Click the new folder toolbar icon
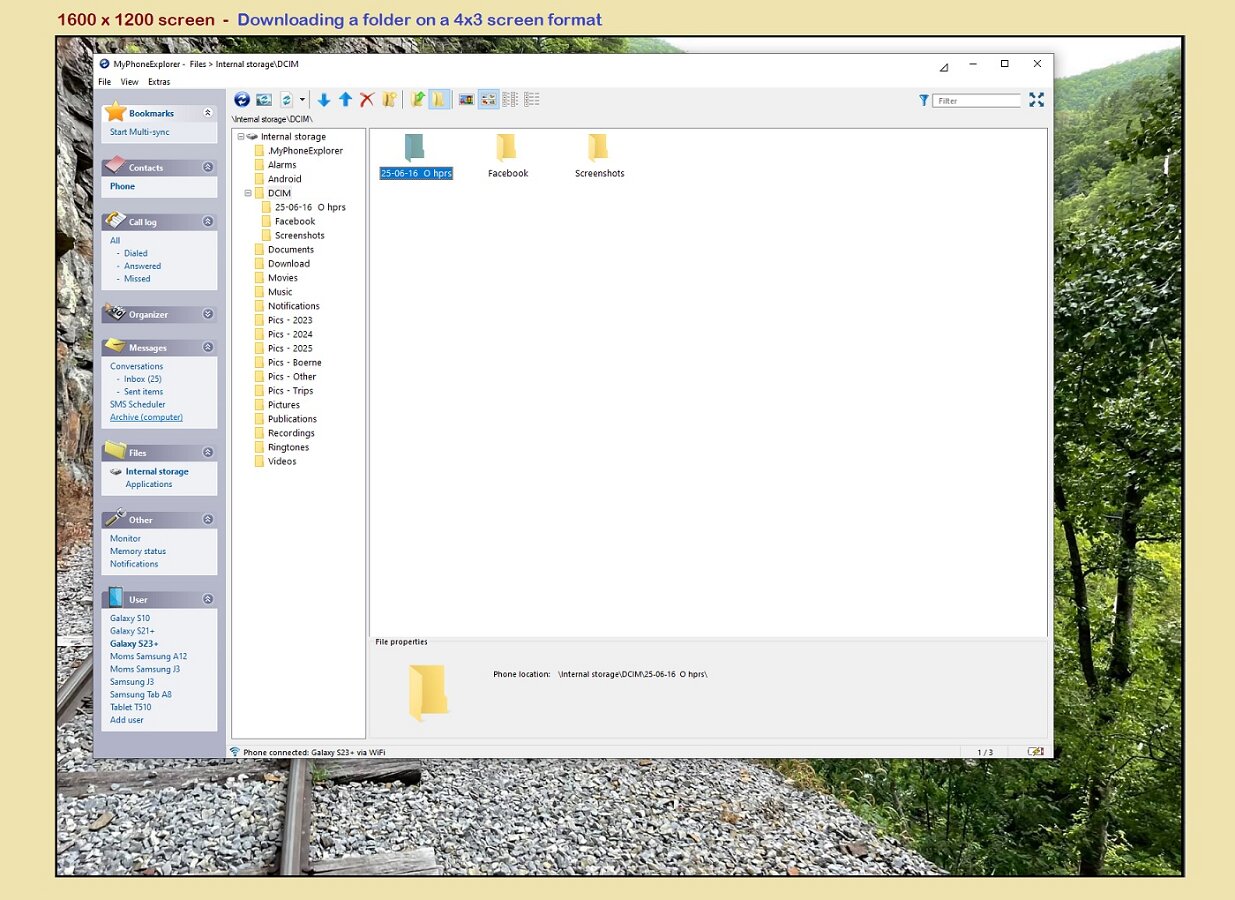Image resolution: width=1235 pixels, height=900 pixels. click(x=389, y=100)
